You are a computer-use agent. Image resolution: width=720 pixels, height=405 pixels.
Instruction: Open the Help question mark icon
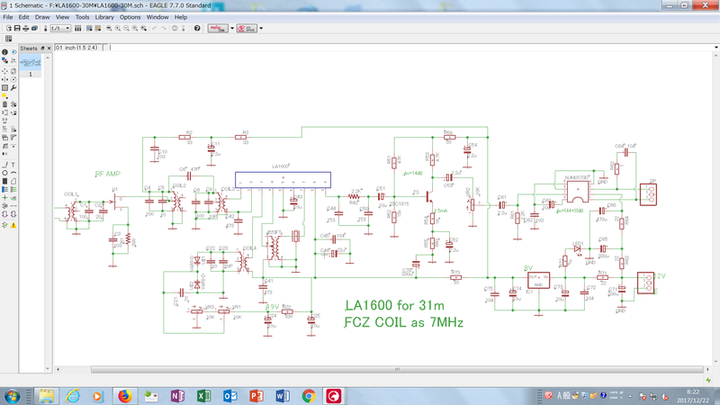(x=197, y=28)
